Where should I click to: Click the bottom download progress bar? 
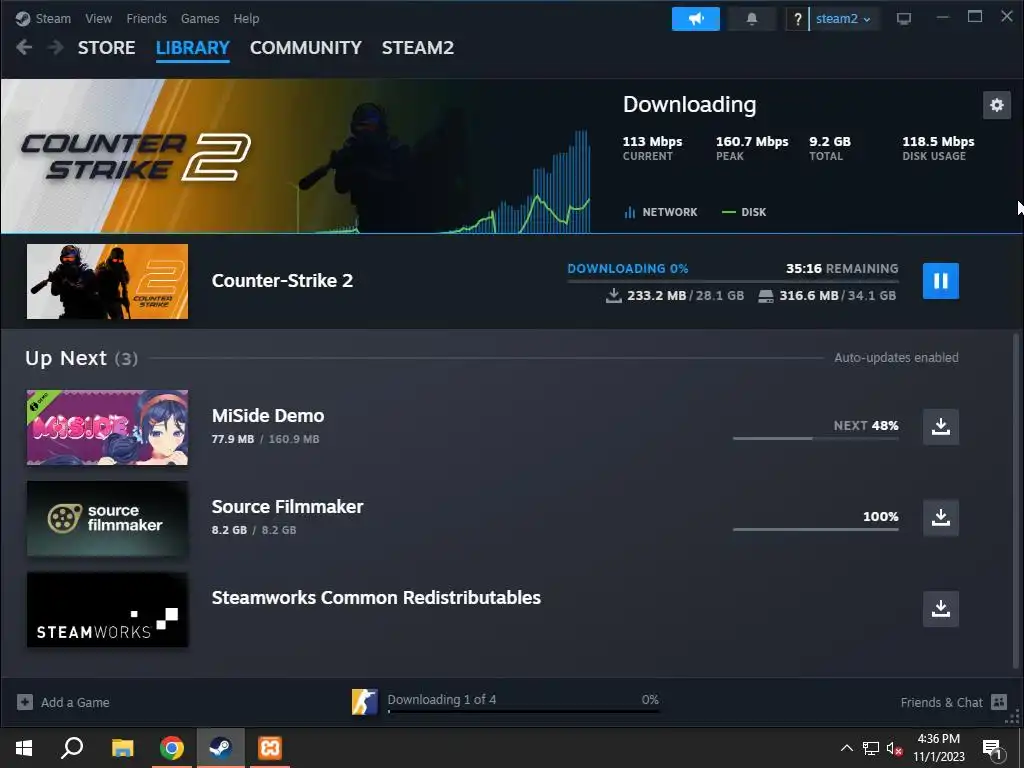tap(523, 711)
